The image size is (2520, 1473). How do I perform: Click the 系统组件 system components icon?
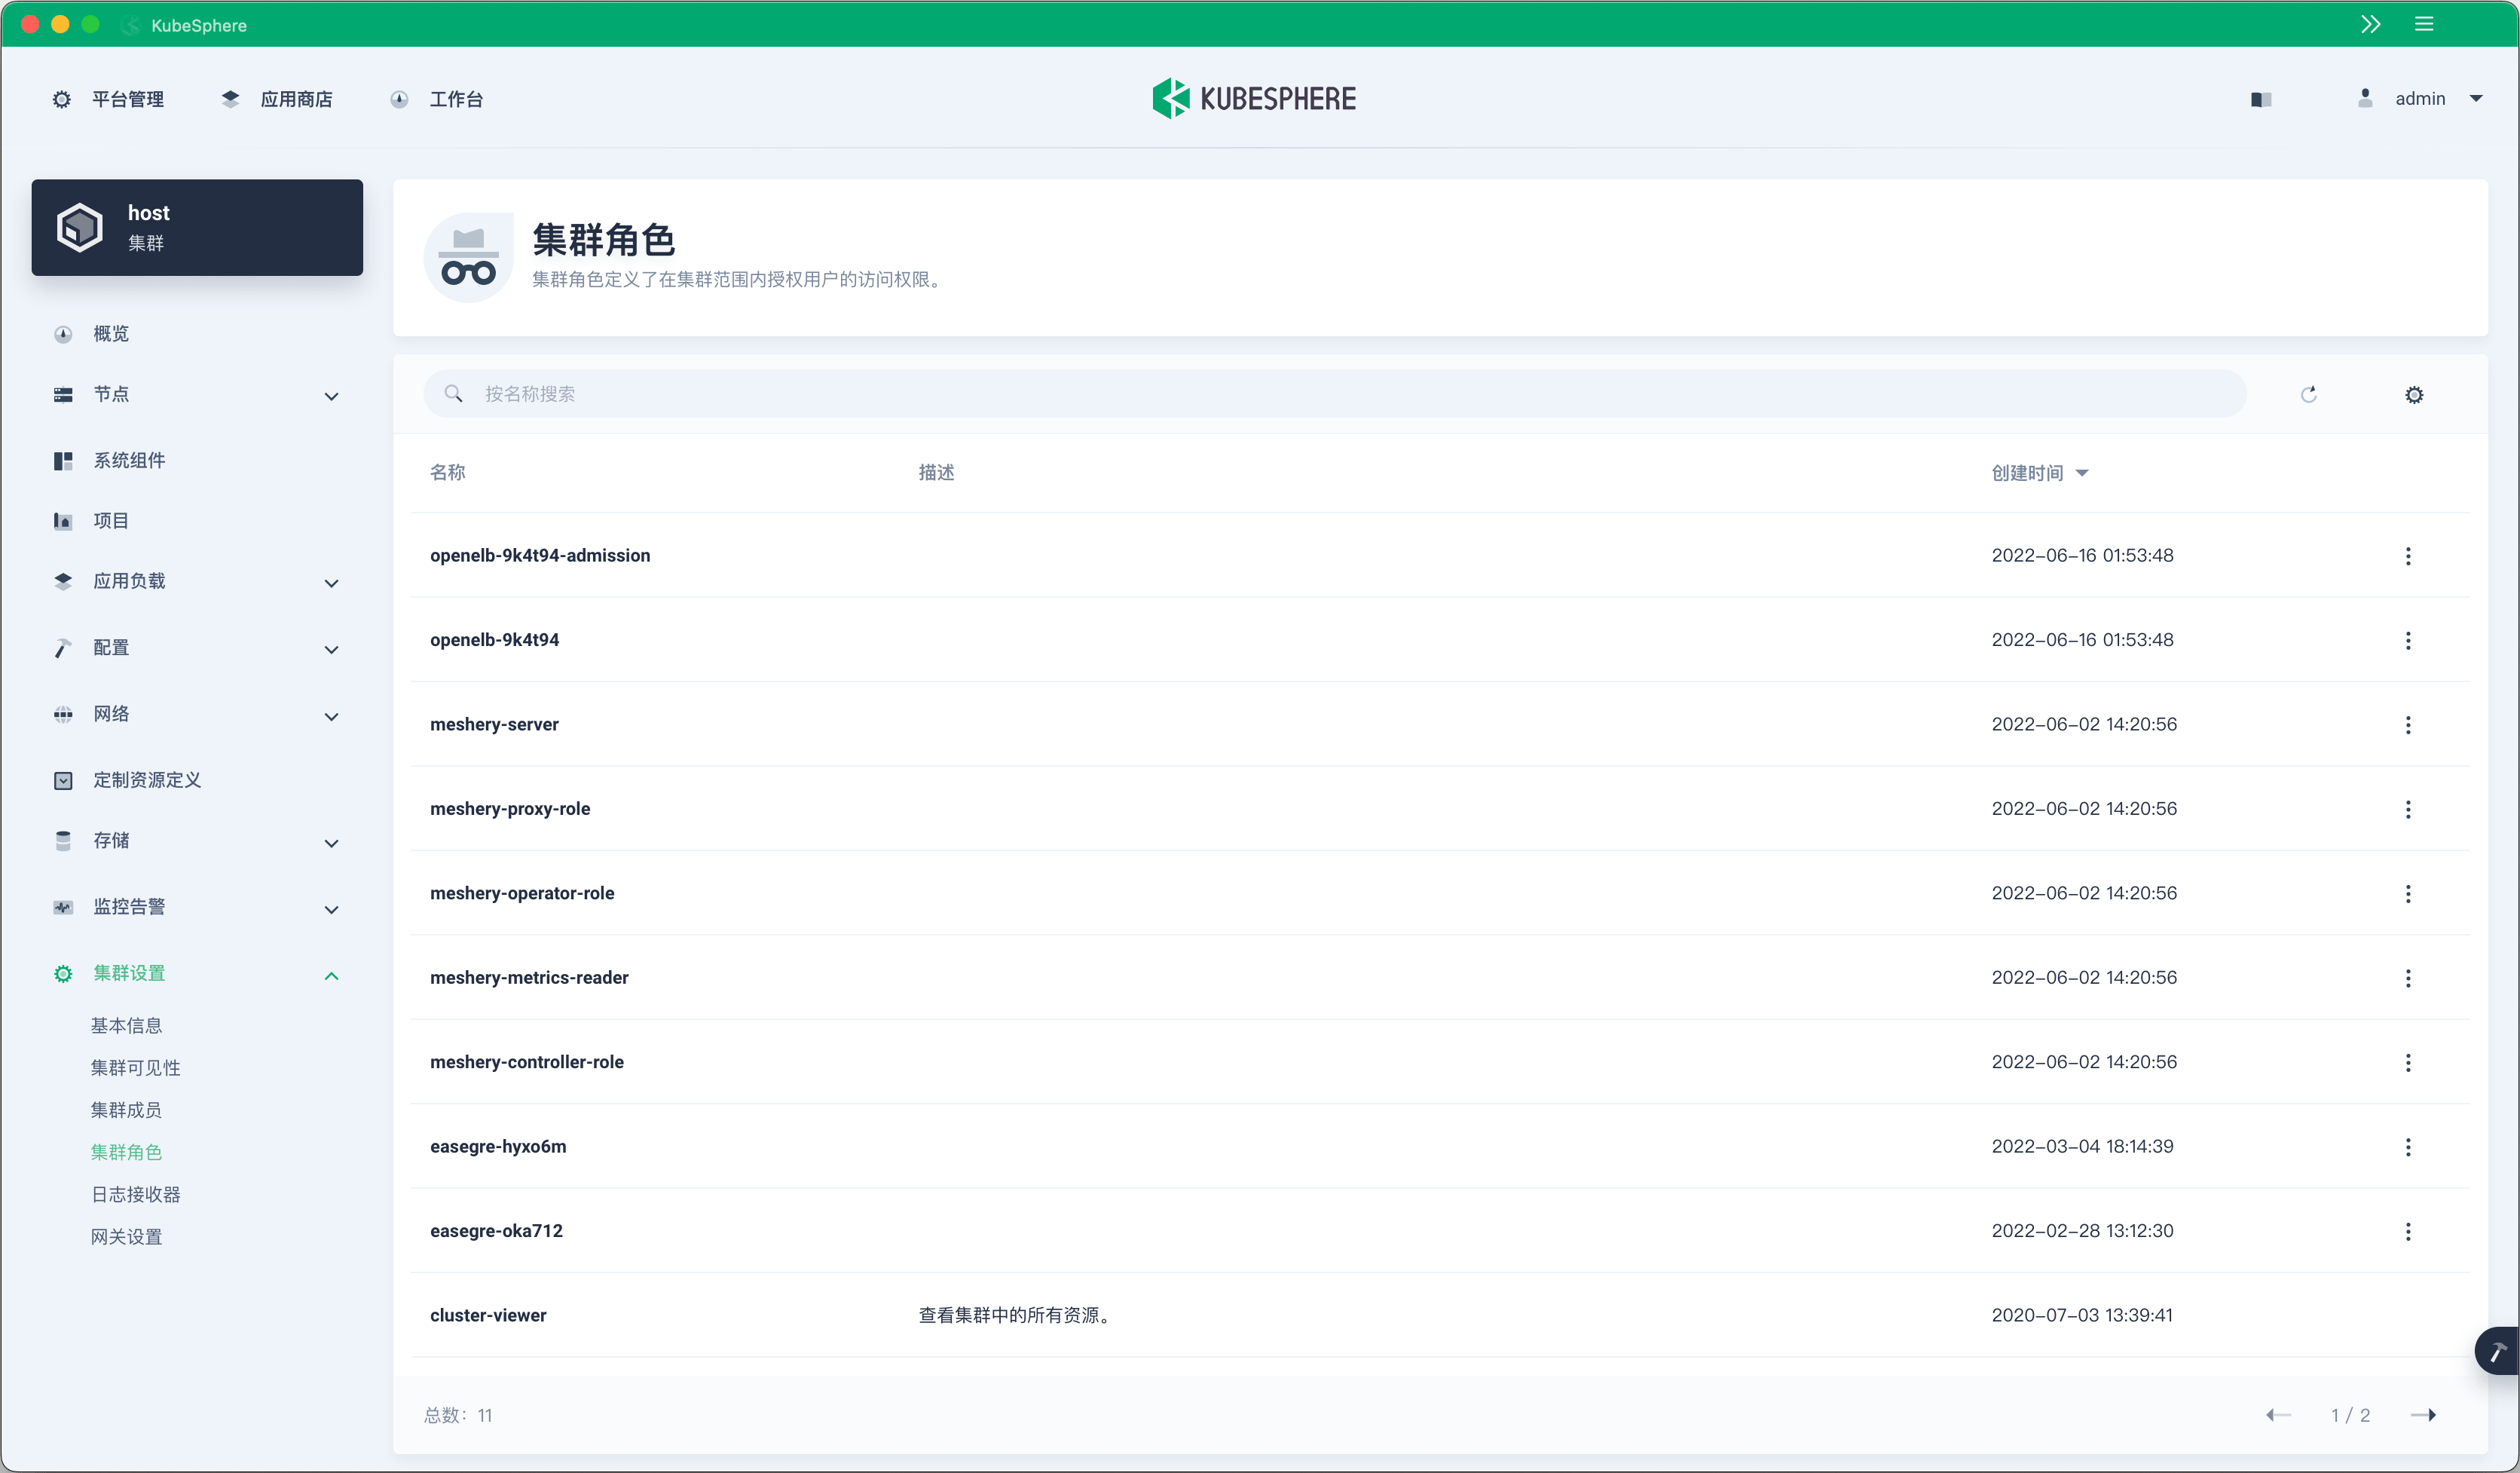63,460
